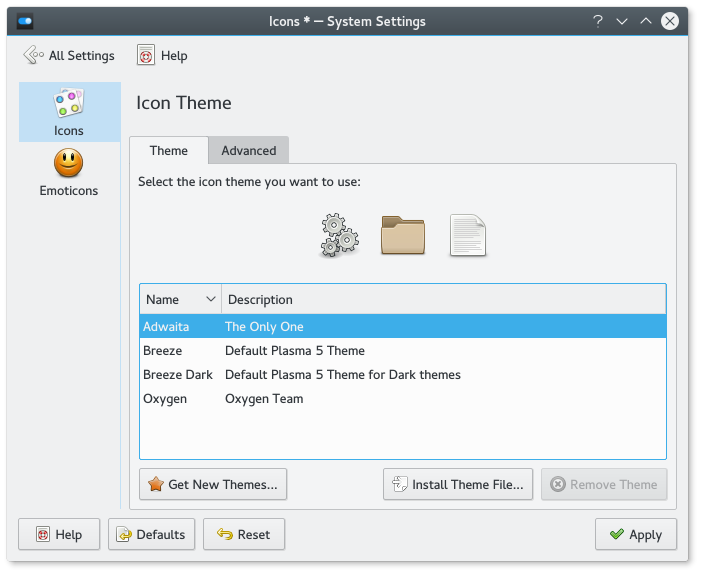Minimize the System Settings window
The width and height of the screenshot is (701, 574).
tap(622, 21)
